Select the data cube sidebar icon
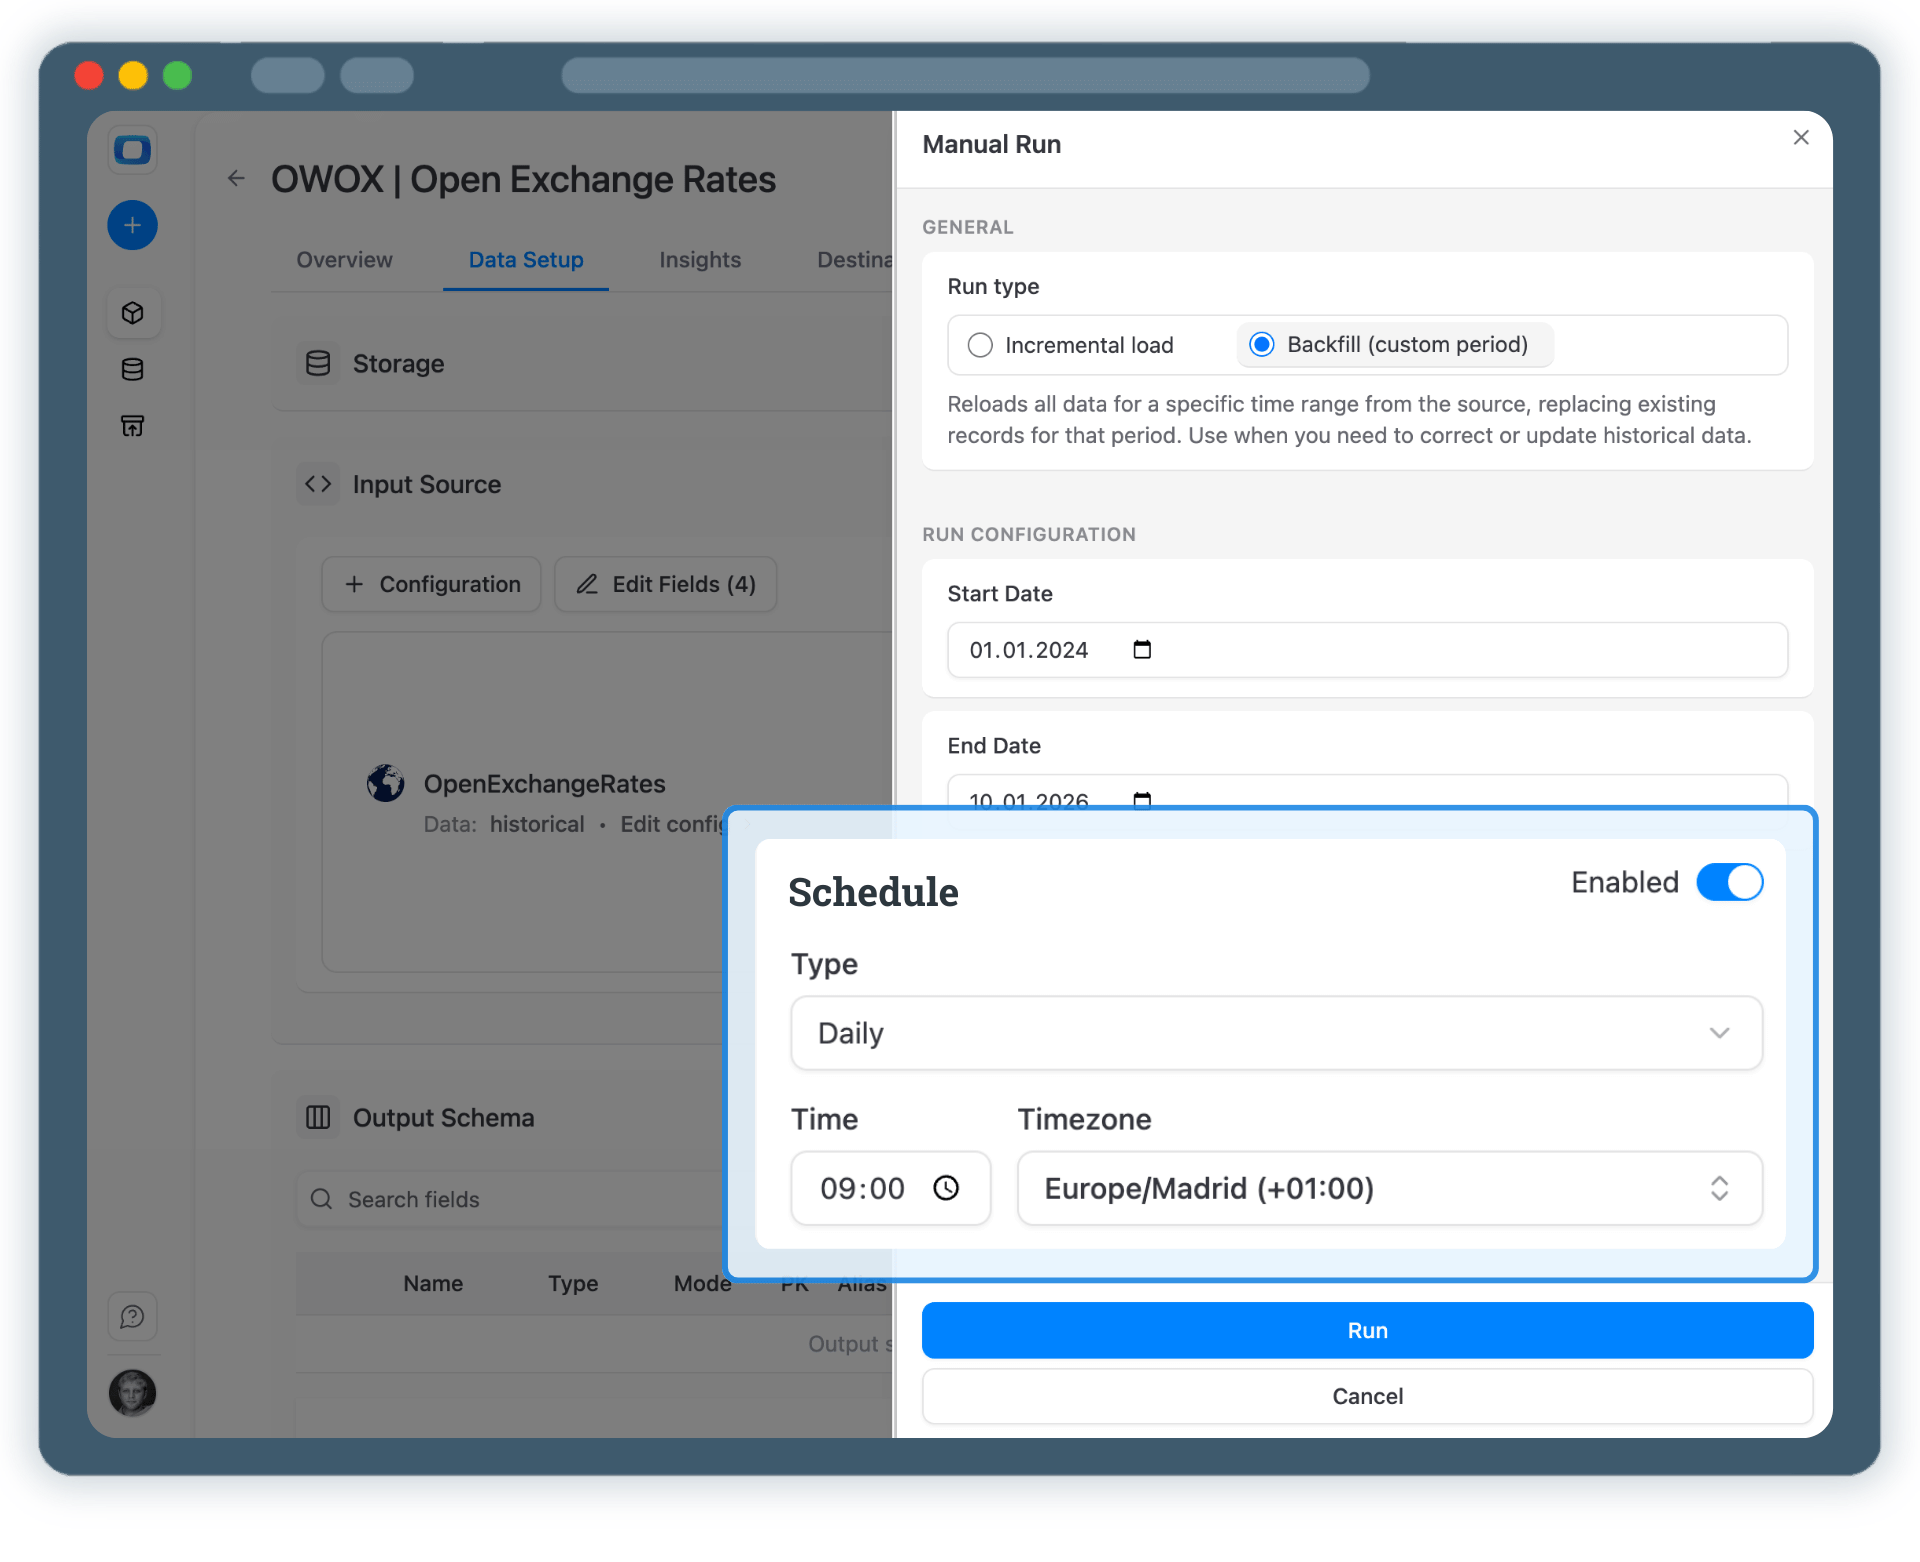The height and width of the screenshot is (1562, 1920). point(133,312)
